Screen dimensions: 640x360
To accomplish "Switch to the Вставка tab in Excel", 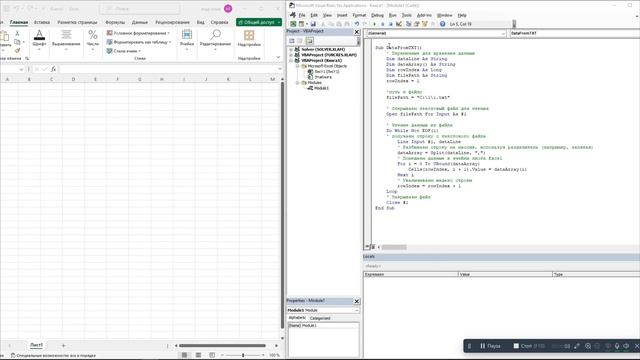I will 42,22.
